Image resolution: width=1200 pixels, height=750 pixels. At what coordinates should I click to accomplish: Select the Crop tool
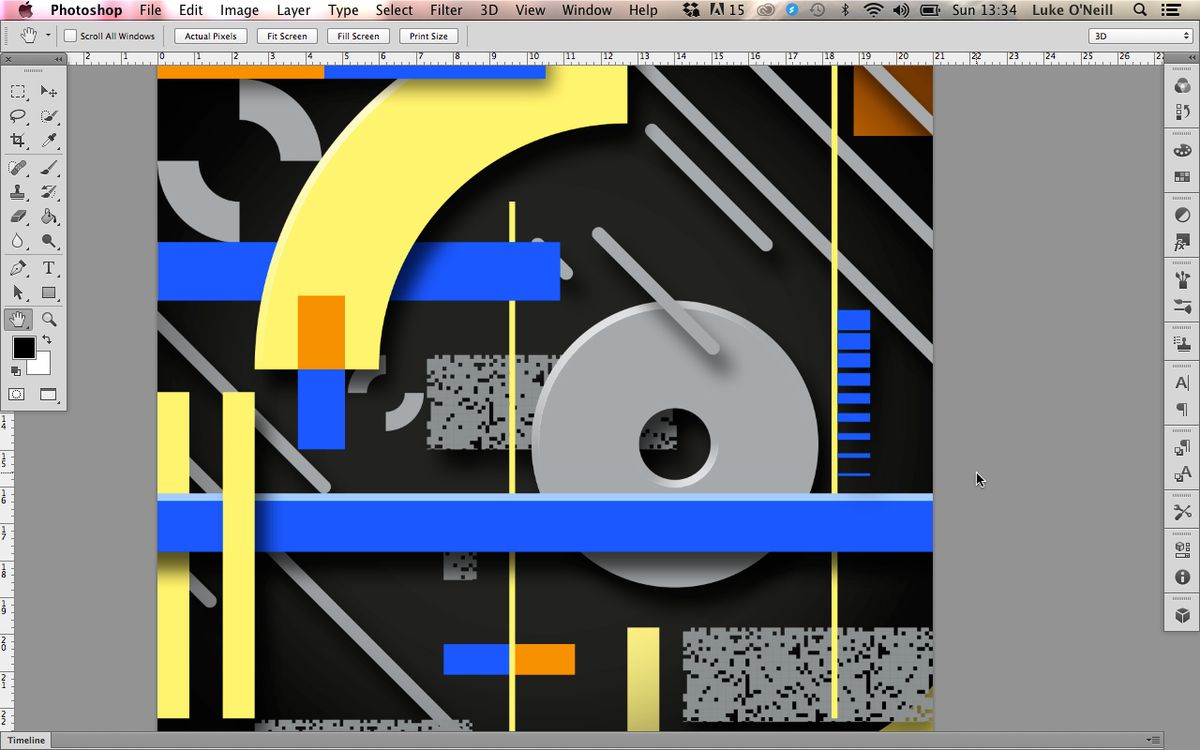pyautogui.click(x=18, y=141)
